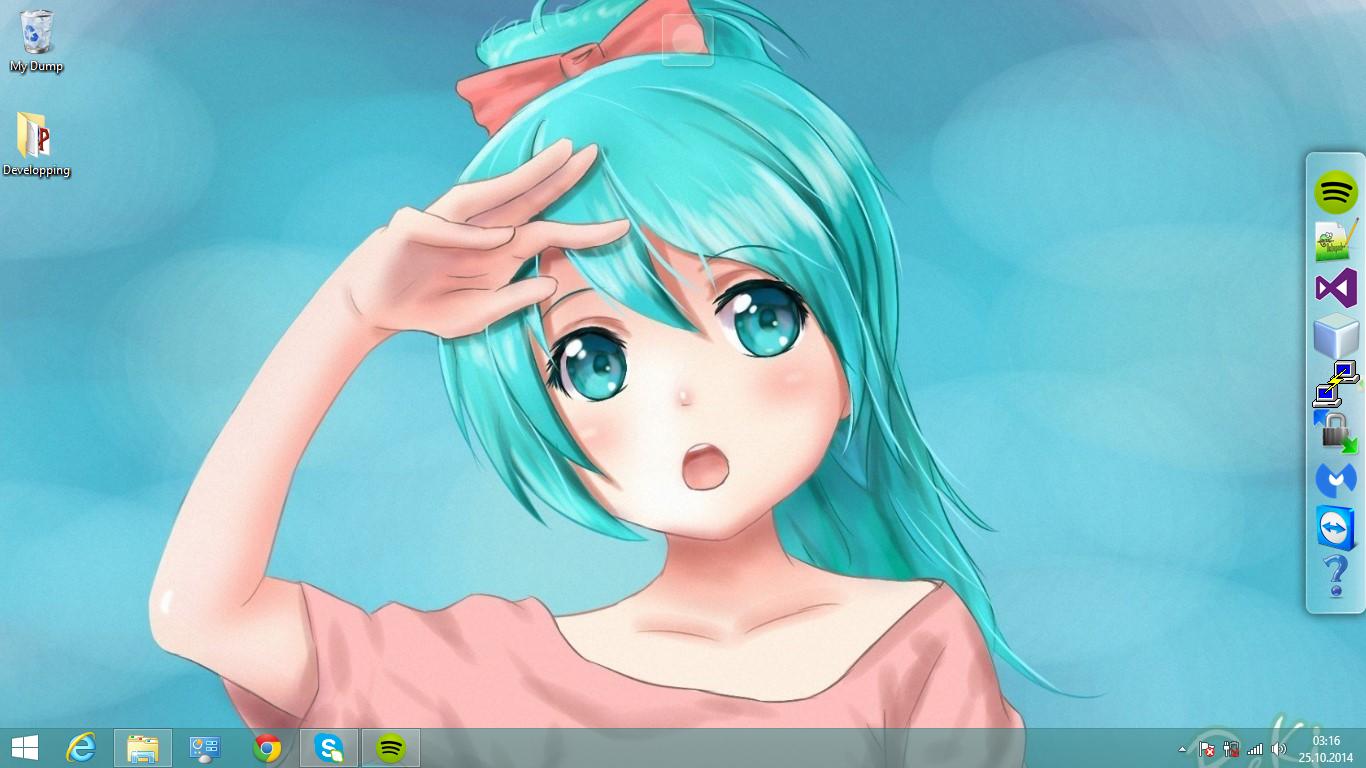Open Google Chrome from the taskbar
The image size is (1366, 768).
click(267, 748)
